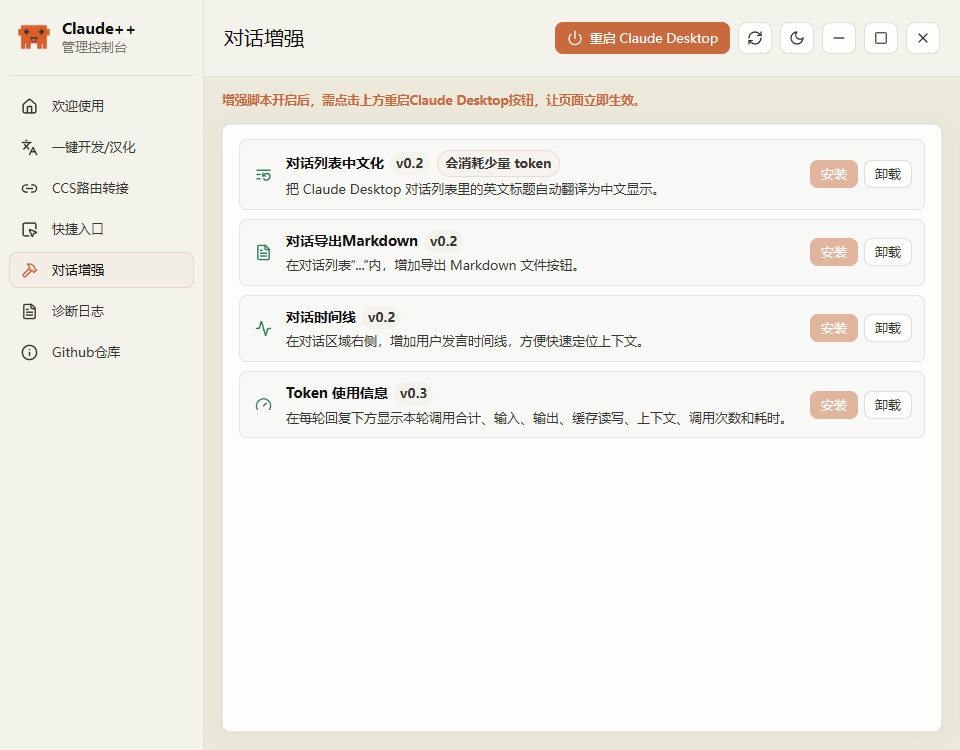Install 对话导出Markdown script
This screenshot has height=750, width=960.
pos(833,252)
